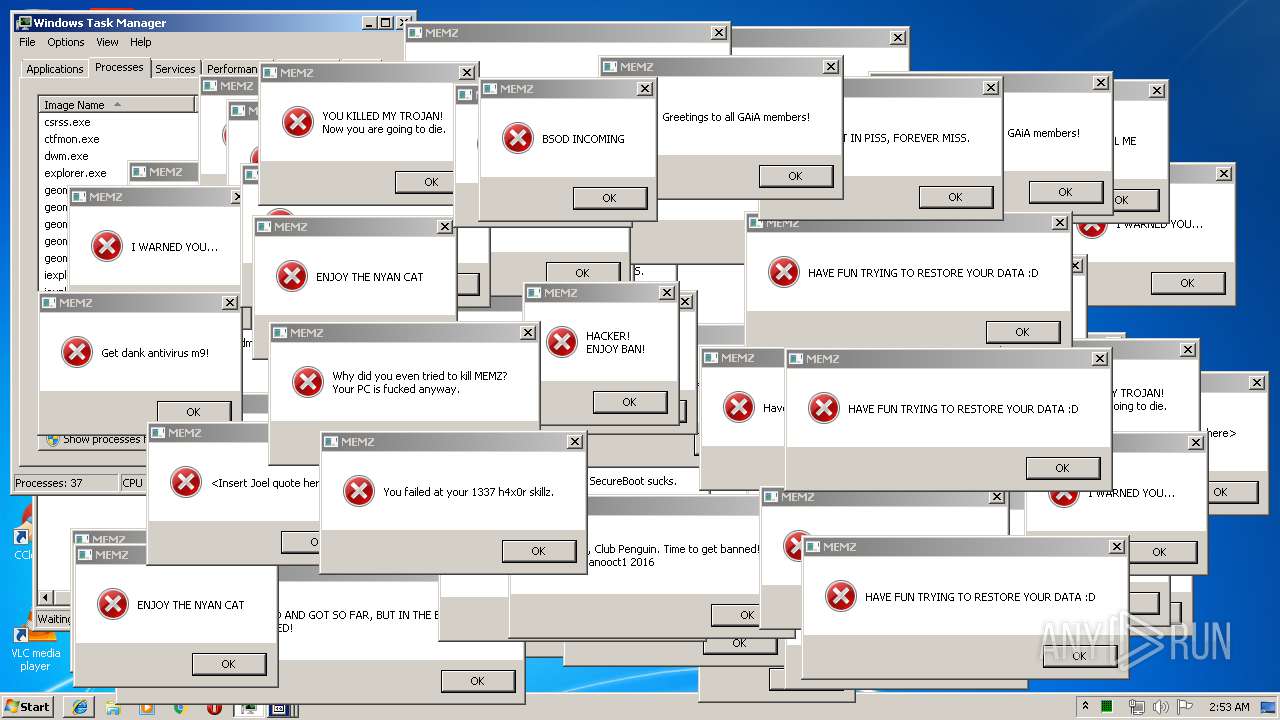Click the network tray icon
Image resolution: width=1280 pixels, height=720 pixels.
[1136, 707]
